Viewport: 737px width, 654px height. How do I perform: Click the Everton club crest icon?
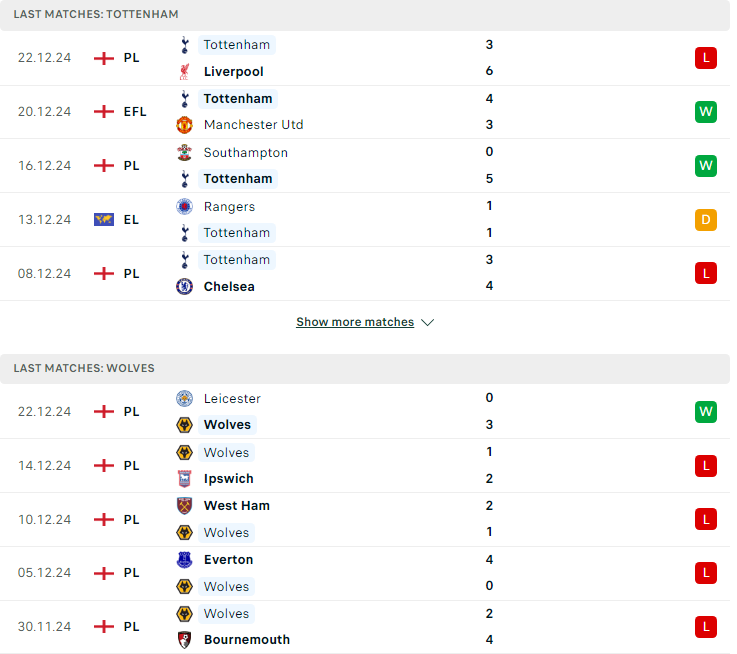click(184, 559)
